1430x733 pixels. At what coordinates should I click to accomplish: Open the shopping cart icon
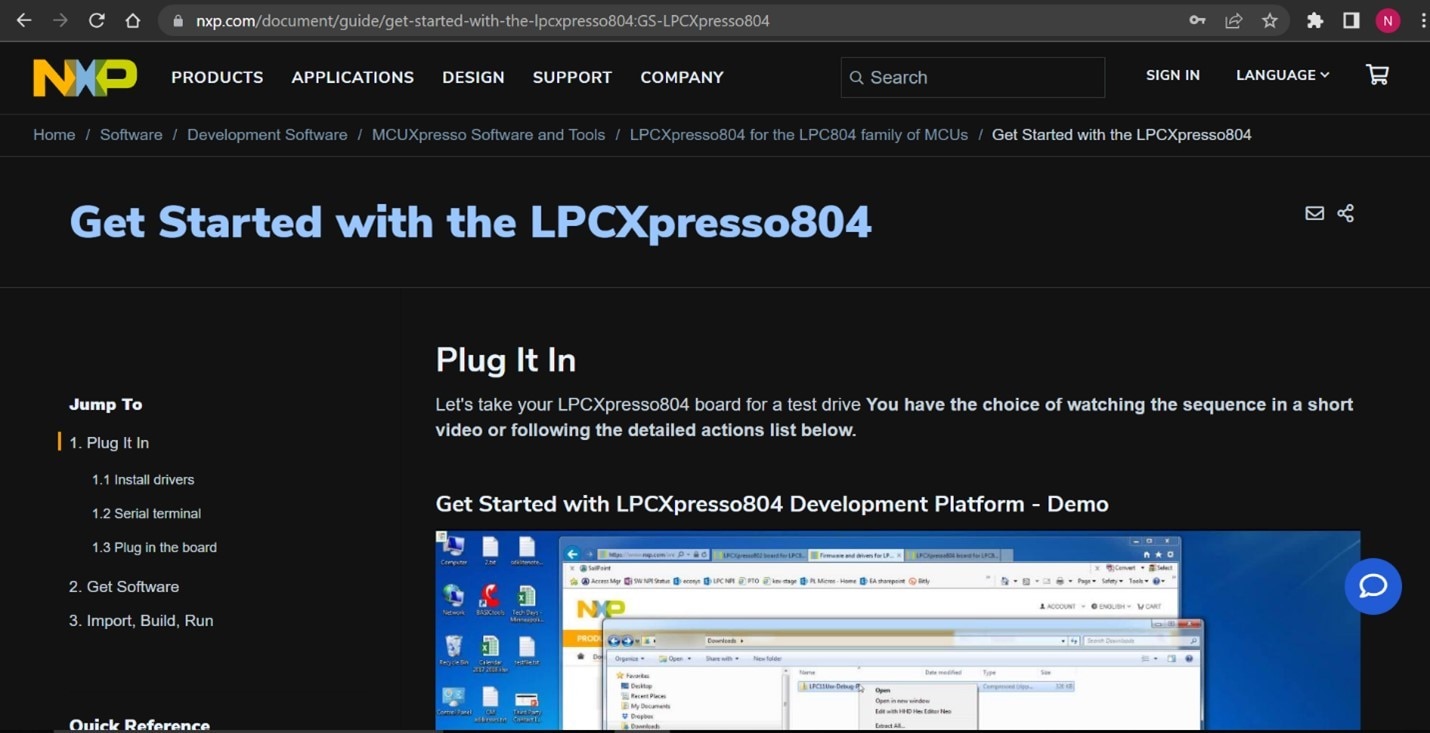point(1377,75)
